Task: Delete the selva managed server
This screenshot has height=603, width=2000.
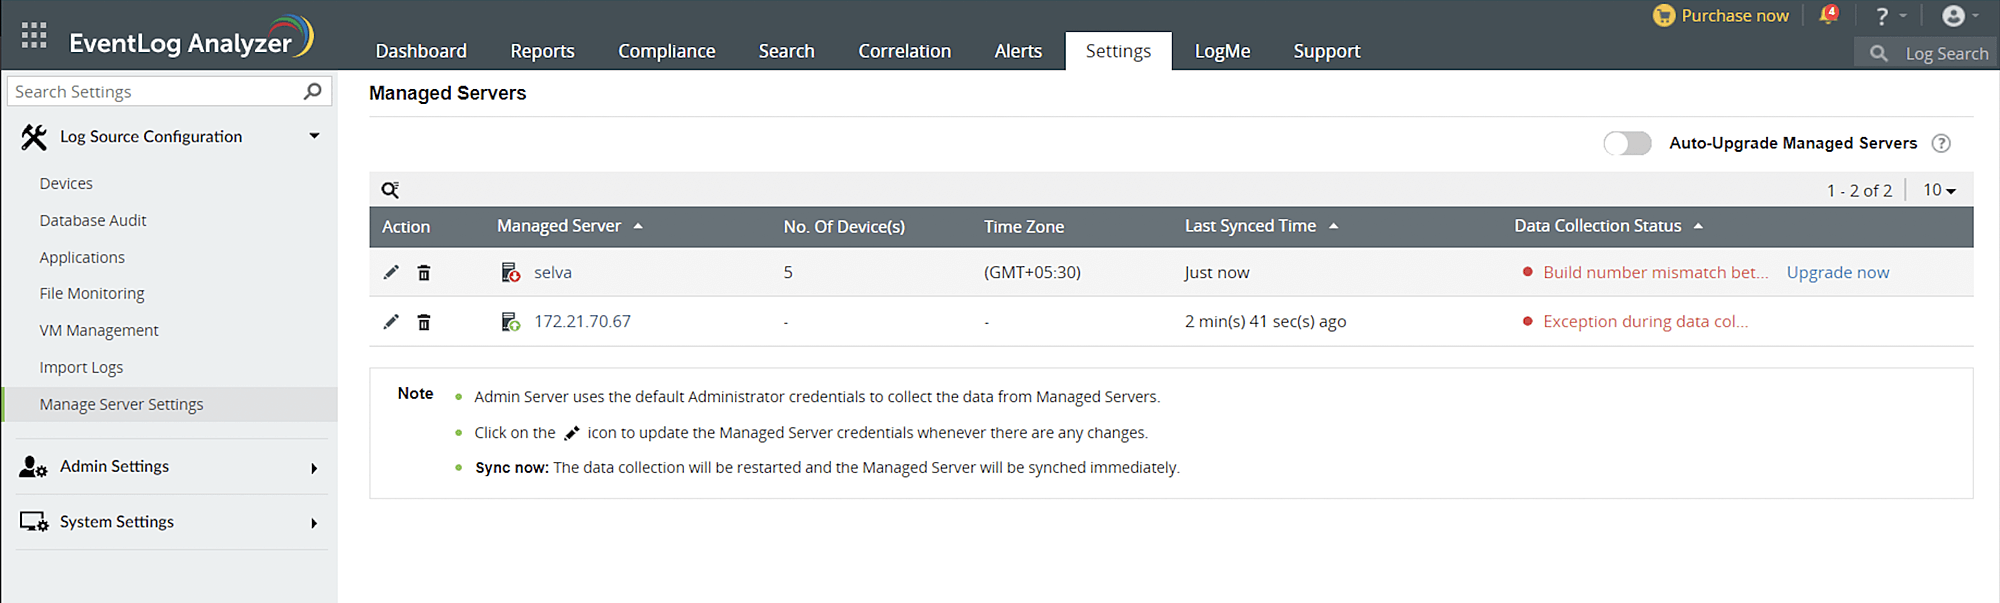Action: (x=424, y=272)
